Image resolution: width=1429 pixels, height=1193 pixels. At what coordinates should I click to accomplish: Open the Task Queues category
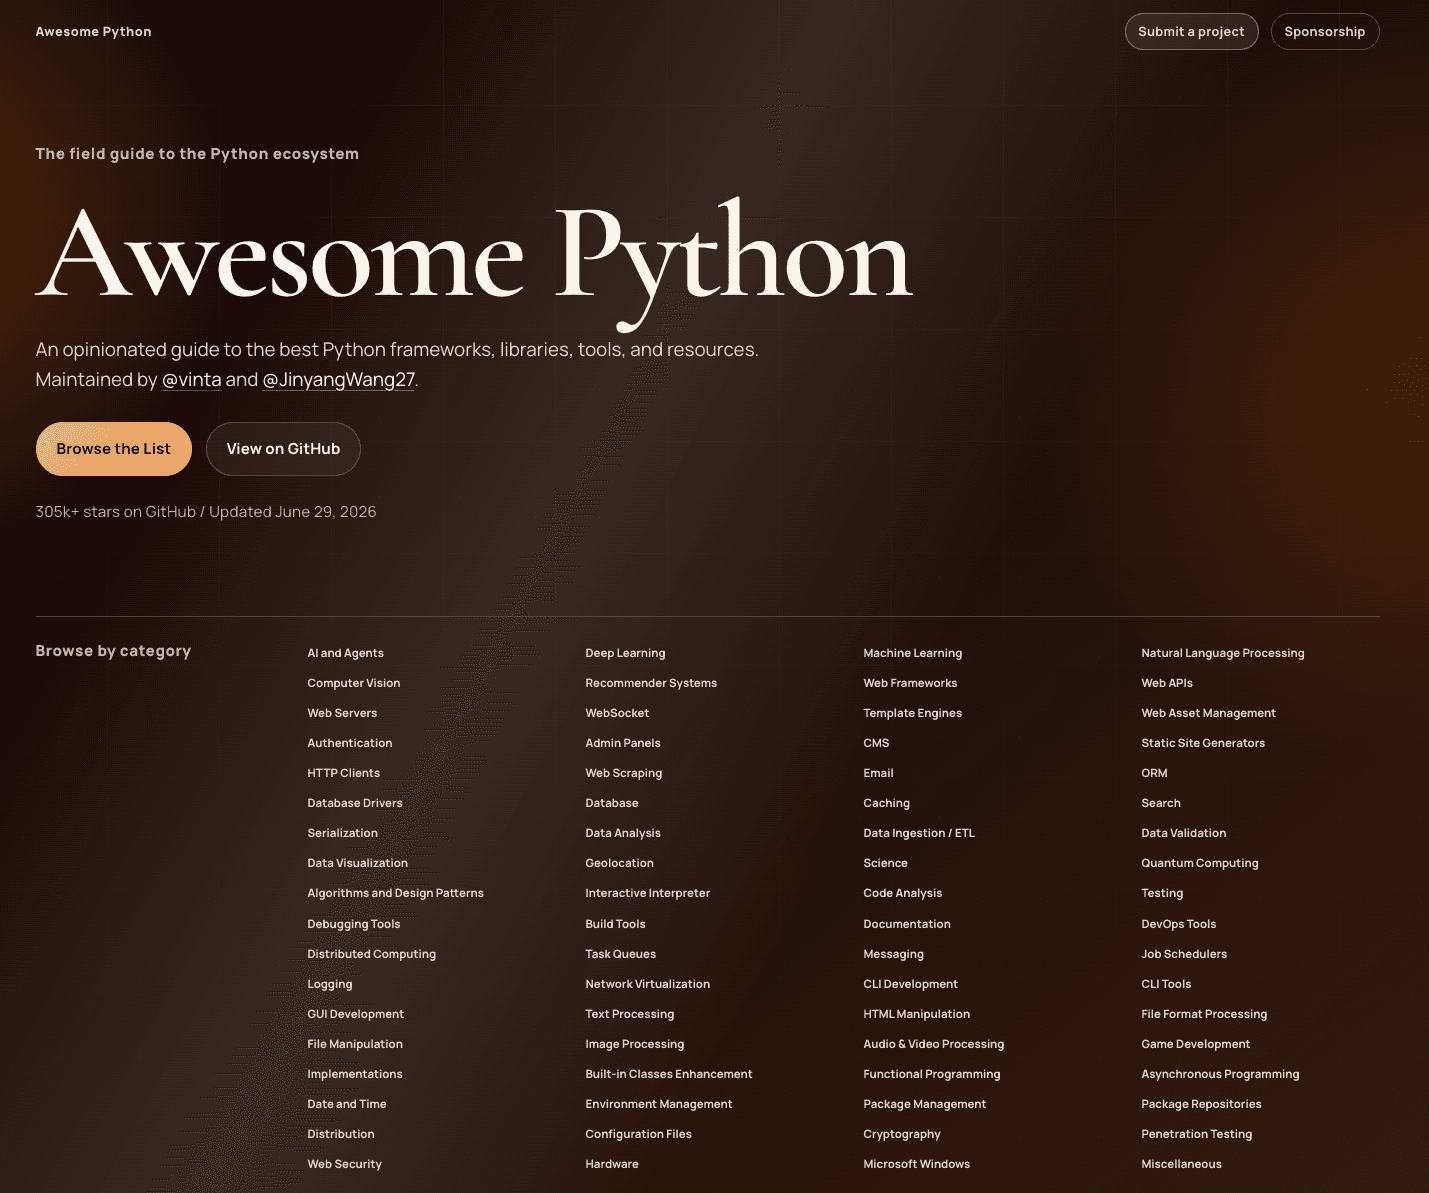[620, 954]
